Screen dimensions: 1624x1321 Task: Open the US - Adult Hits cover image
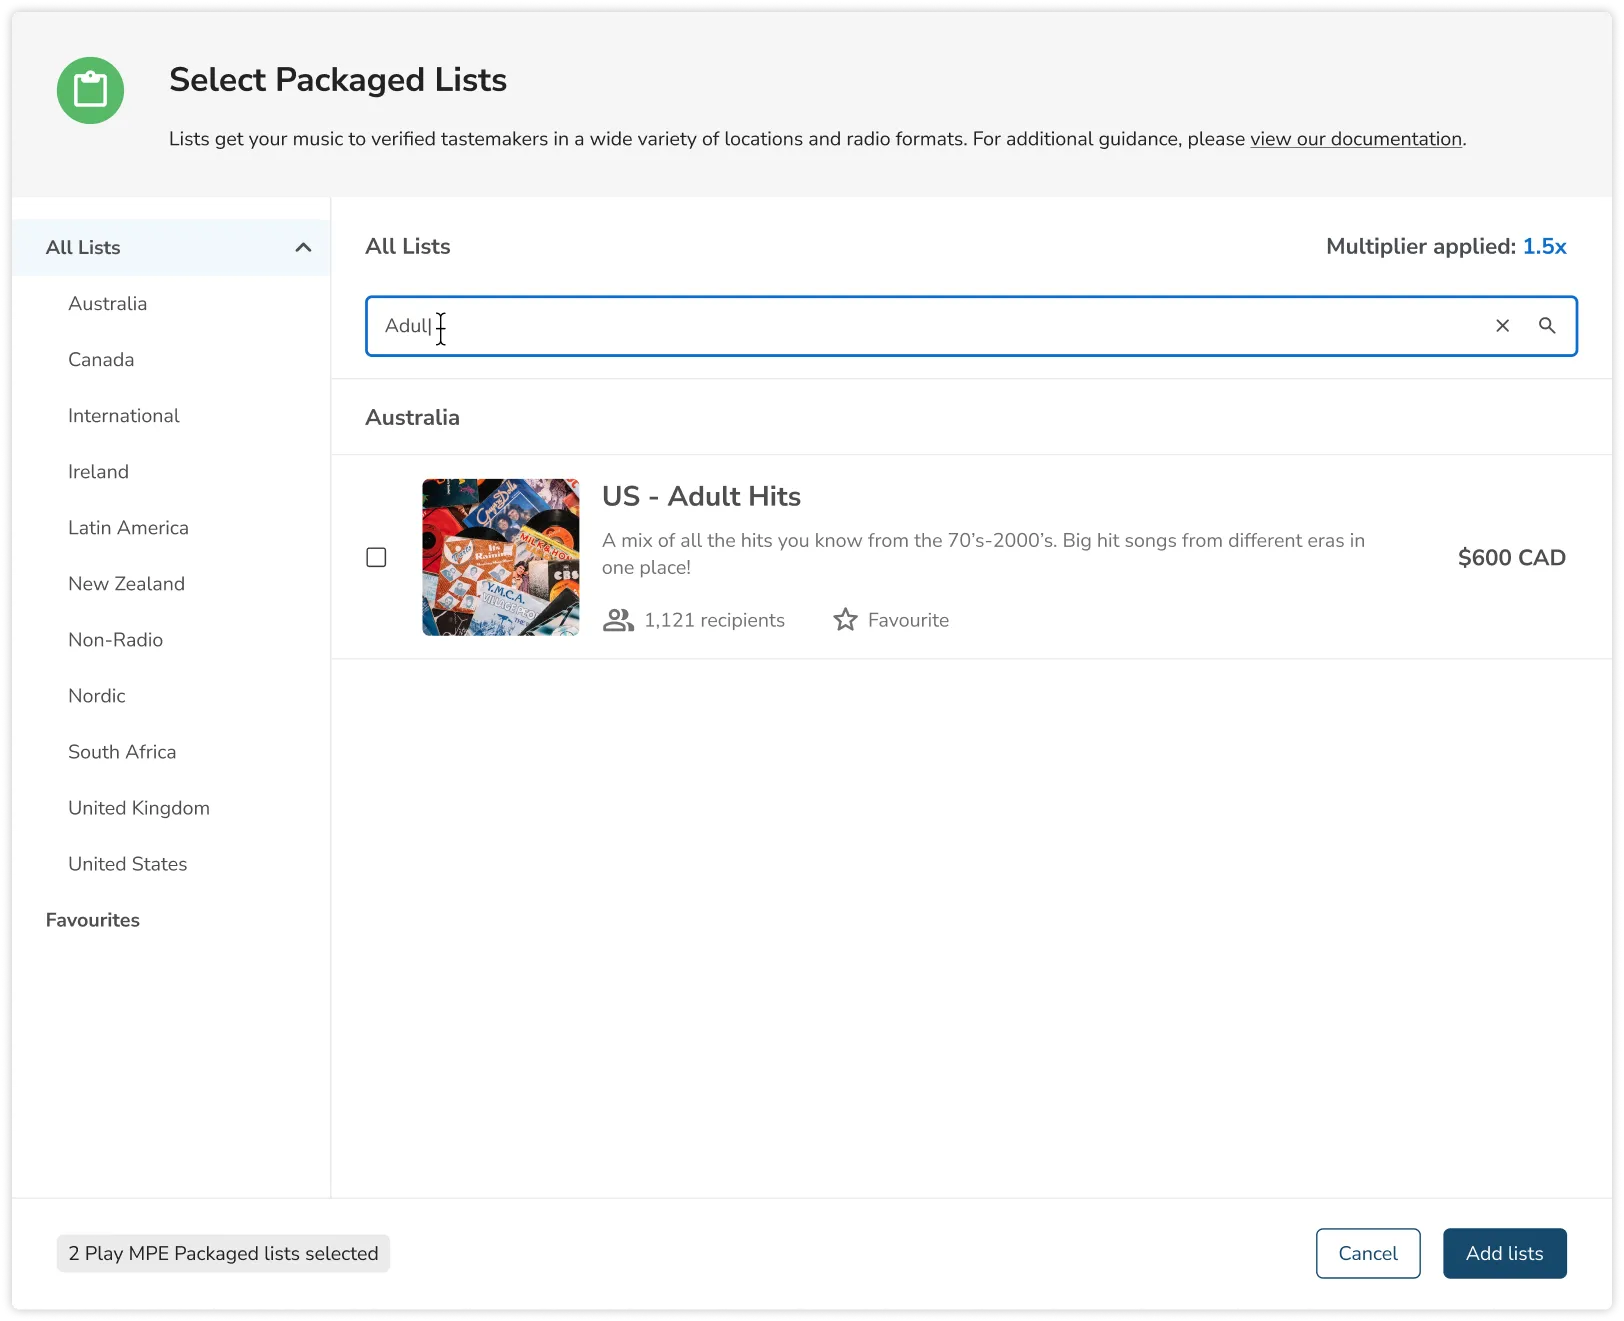[x=499, y=557]
